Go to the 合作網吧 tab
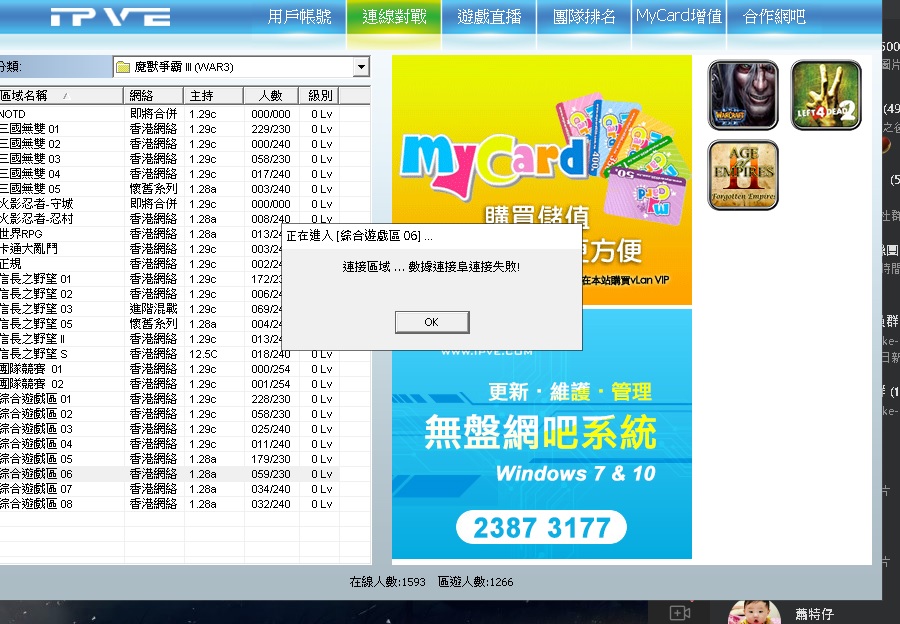The height and width of the screenshot is (624, 900). tap(774, 17)
